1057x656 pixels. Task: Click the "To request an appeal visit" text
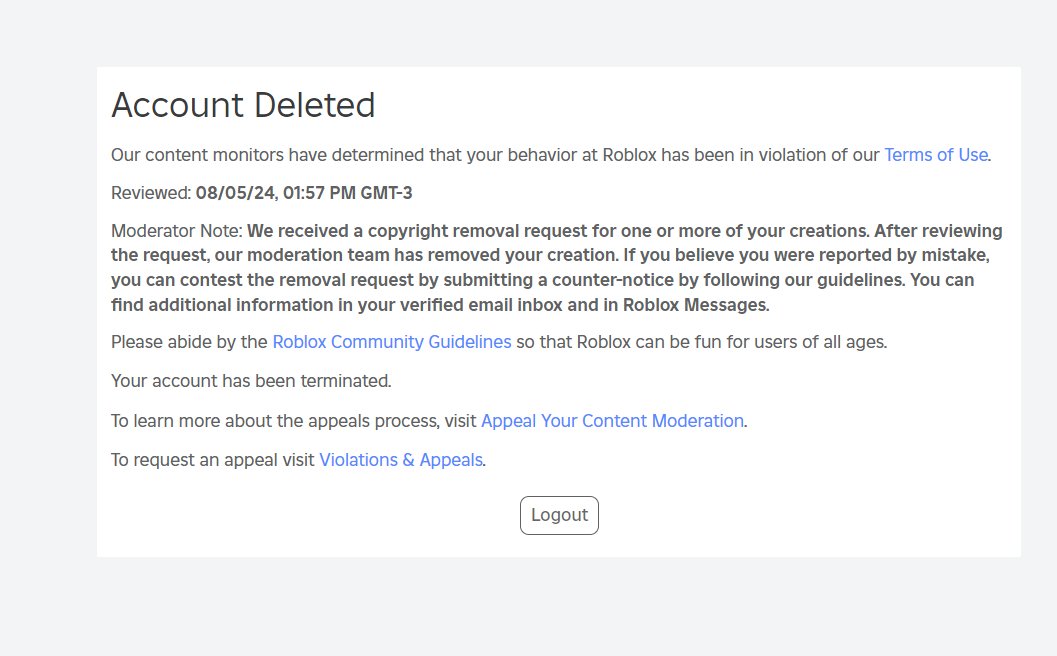(213, 461)
